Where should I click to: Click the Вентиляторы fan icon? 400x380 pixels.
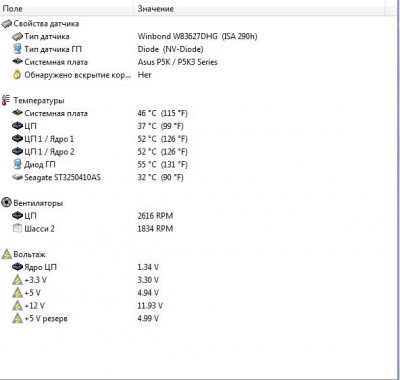6,203
